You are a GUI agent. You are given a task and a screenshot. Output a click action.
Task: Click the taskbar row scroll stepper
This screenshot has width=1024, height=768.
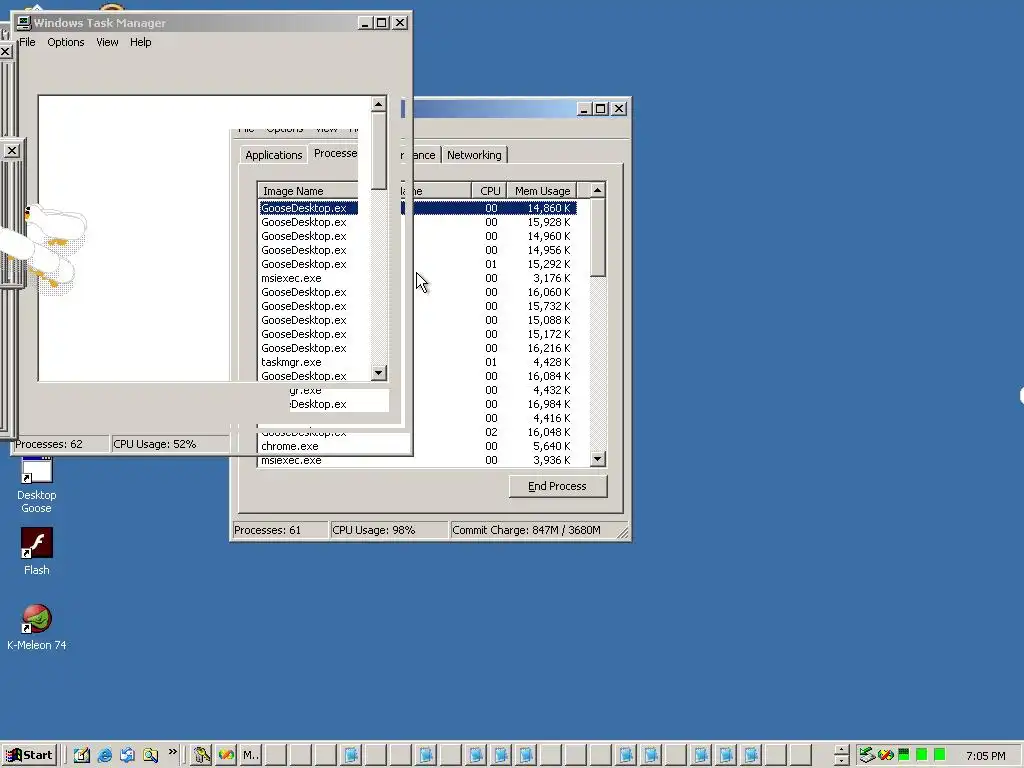pos(841,756)
